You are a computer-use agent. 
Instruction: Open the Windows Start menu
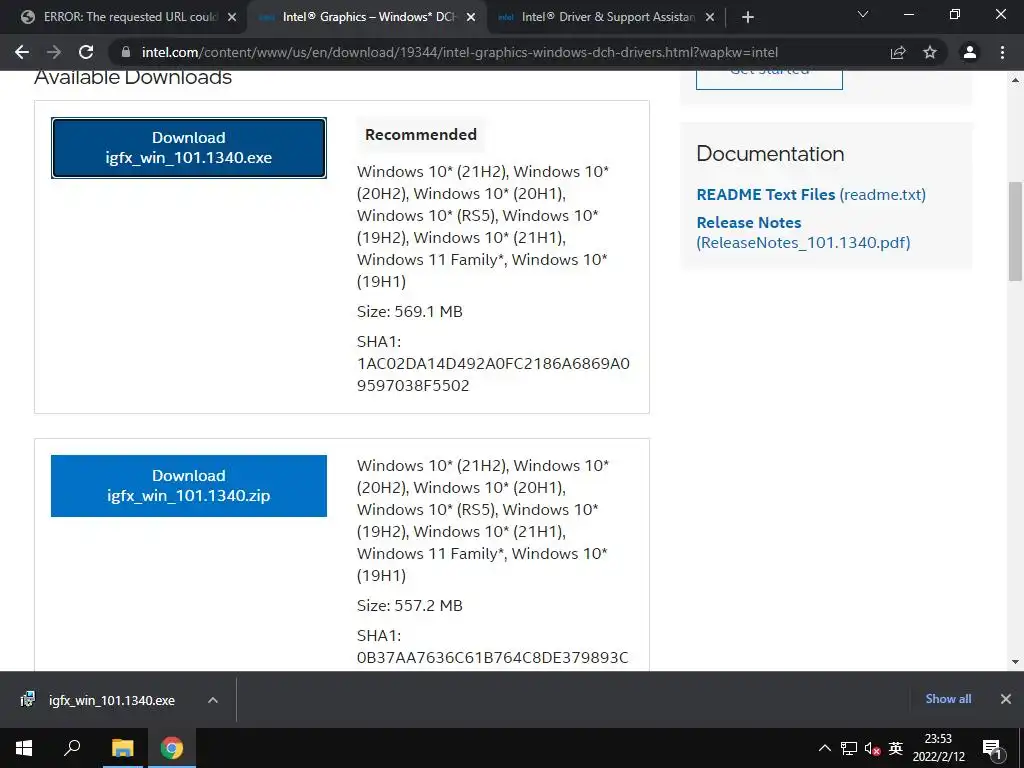[24, 748]
